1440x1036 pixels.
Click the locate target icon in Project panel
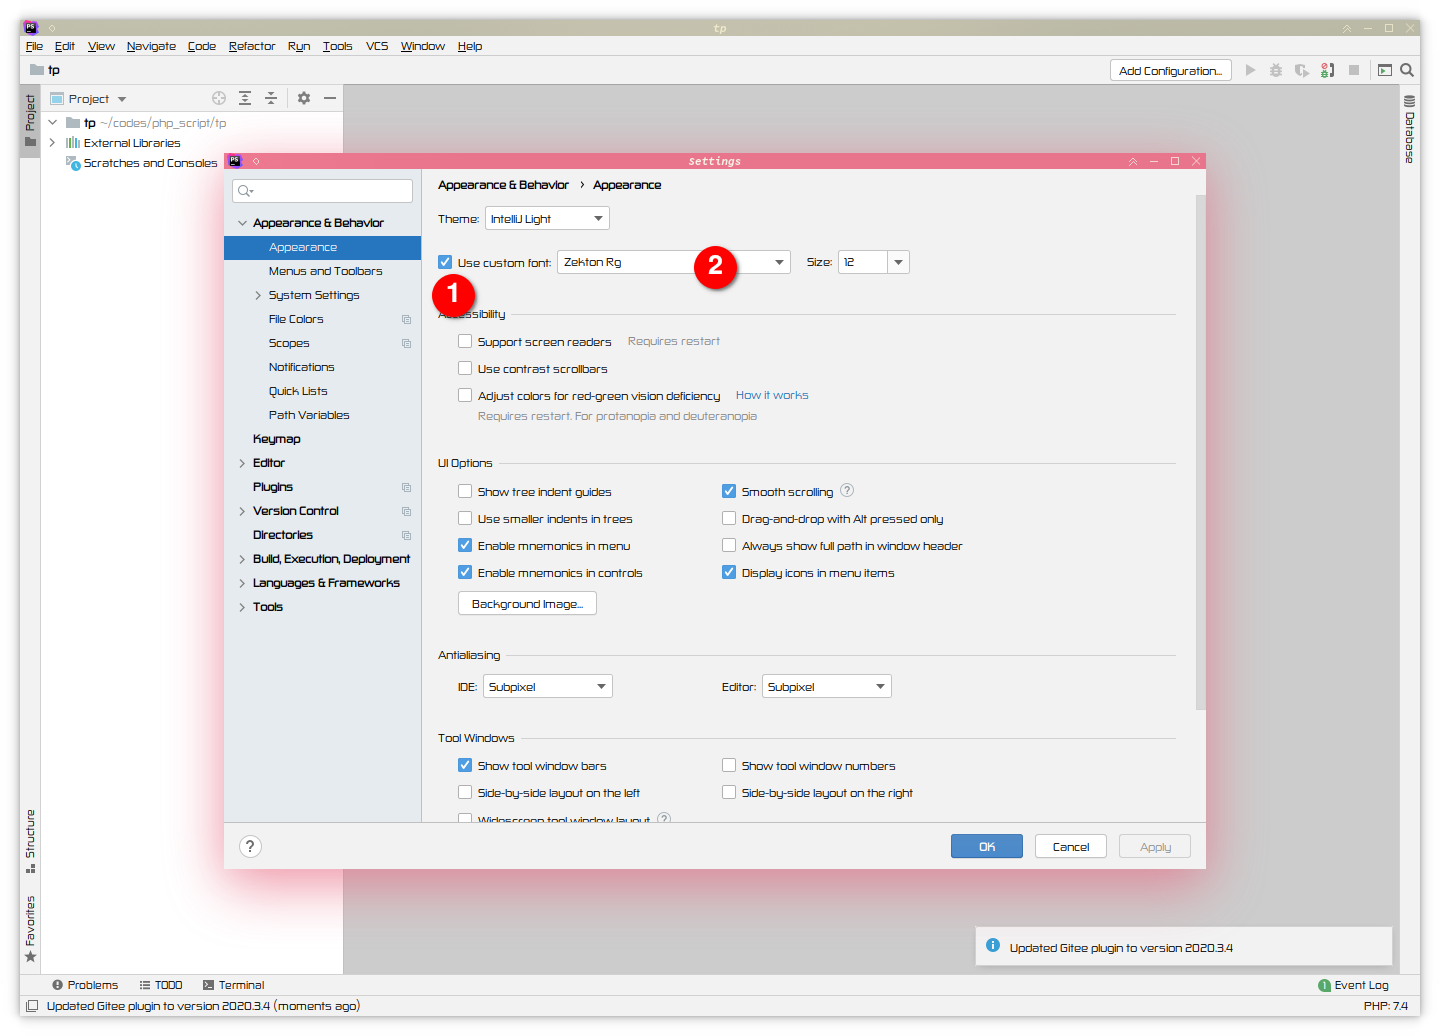pyautogui.click(x=219, y=98)
